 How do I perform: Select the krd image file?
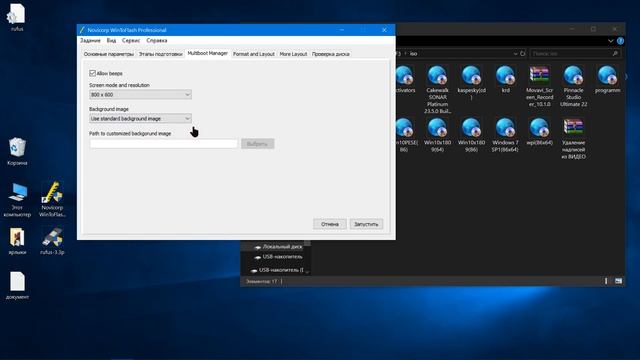[505, 80]
